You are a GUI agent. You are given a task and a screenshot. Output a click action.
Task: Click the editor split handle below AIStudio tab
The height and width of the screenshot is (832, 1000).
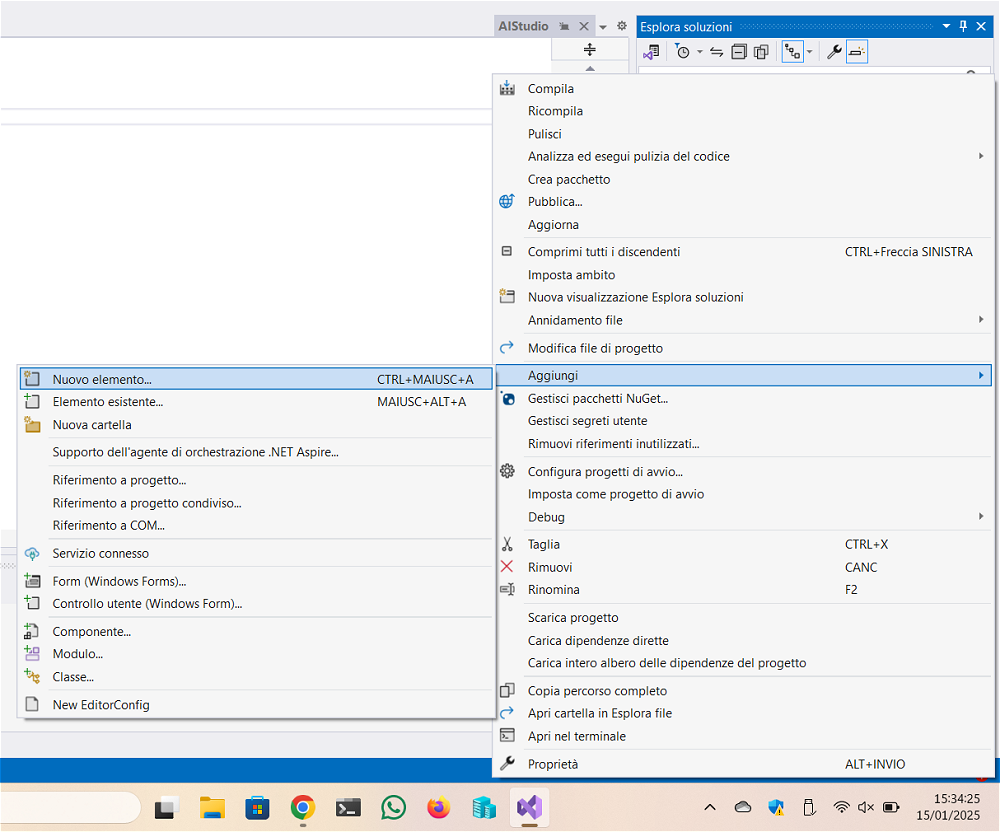point(590,50)
